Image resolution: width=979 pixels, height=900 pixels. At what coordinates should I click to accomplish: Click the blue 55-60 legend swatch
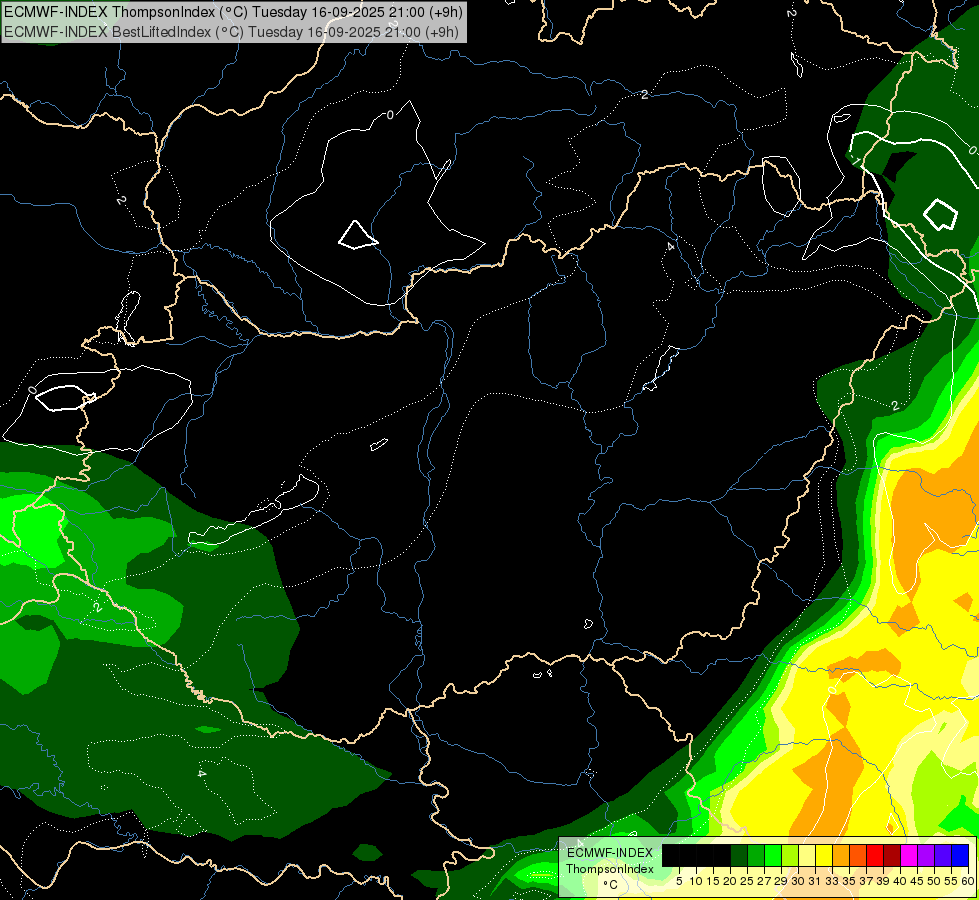coord(960,856)
